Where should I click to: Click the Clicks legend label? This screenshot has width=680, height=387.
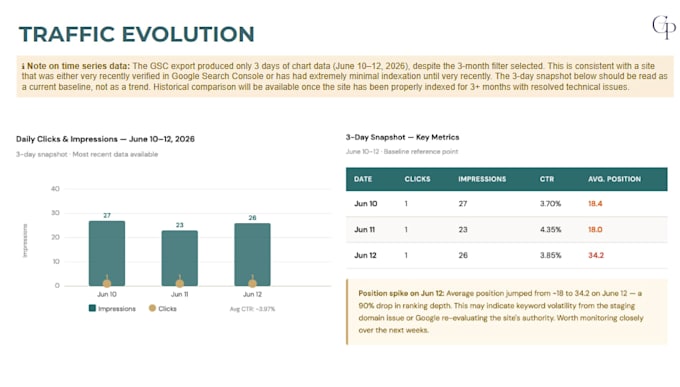pos(167,308)
